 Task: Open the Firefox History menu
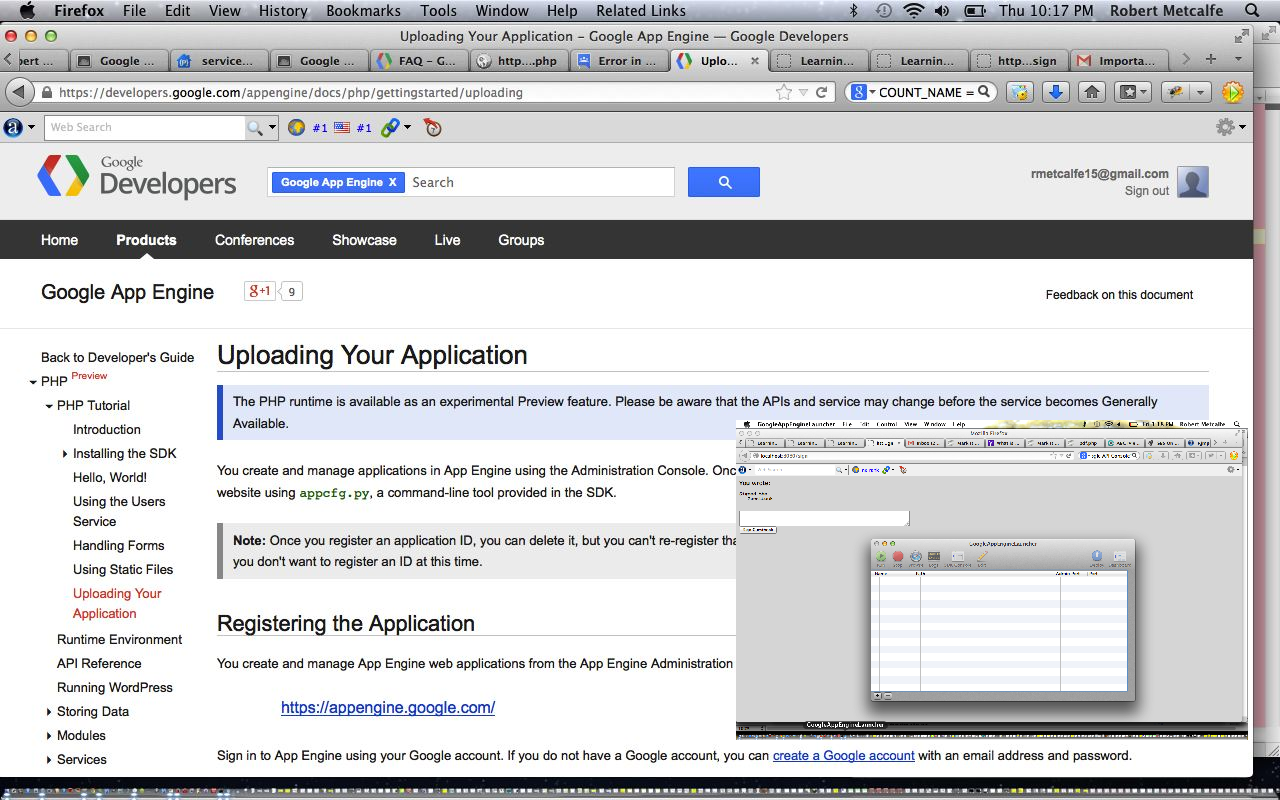pyautogui.click(x=283, y=11)
